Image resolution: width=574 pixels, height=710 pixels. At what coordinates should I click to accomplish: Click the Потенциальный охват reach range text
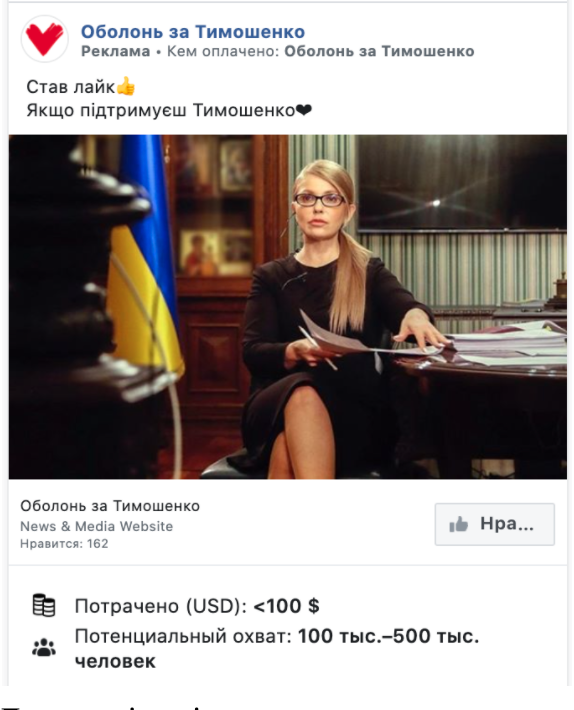[277, 648]
